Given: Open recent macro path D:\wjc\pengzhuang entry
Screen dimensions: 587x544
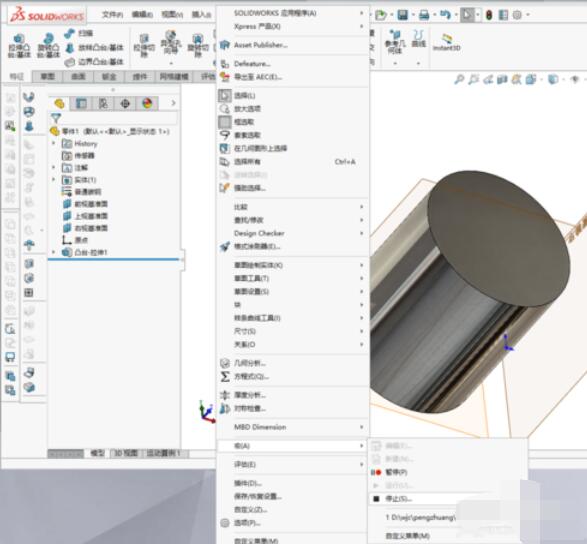Looking at the screenshot, I should pos(420,518).
